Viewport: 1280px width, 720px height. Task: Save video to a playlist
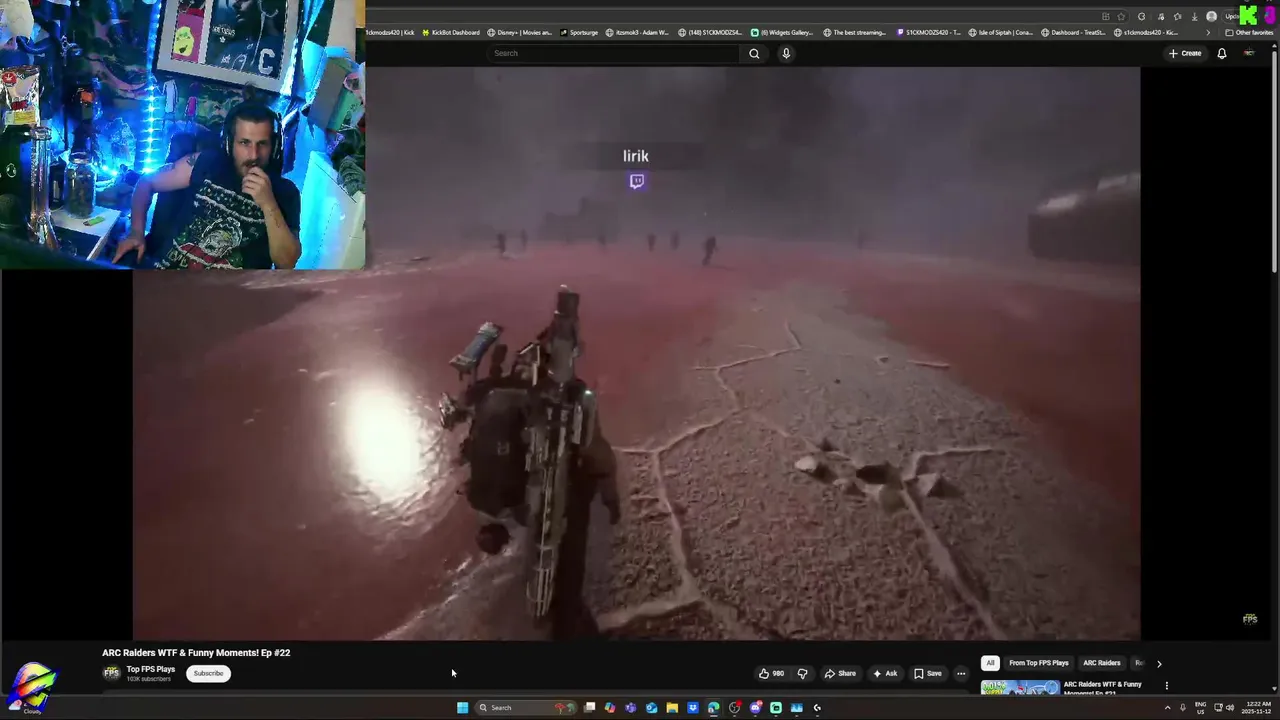pos(928,673)
